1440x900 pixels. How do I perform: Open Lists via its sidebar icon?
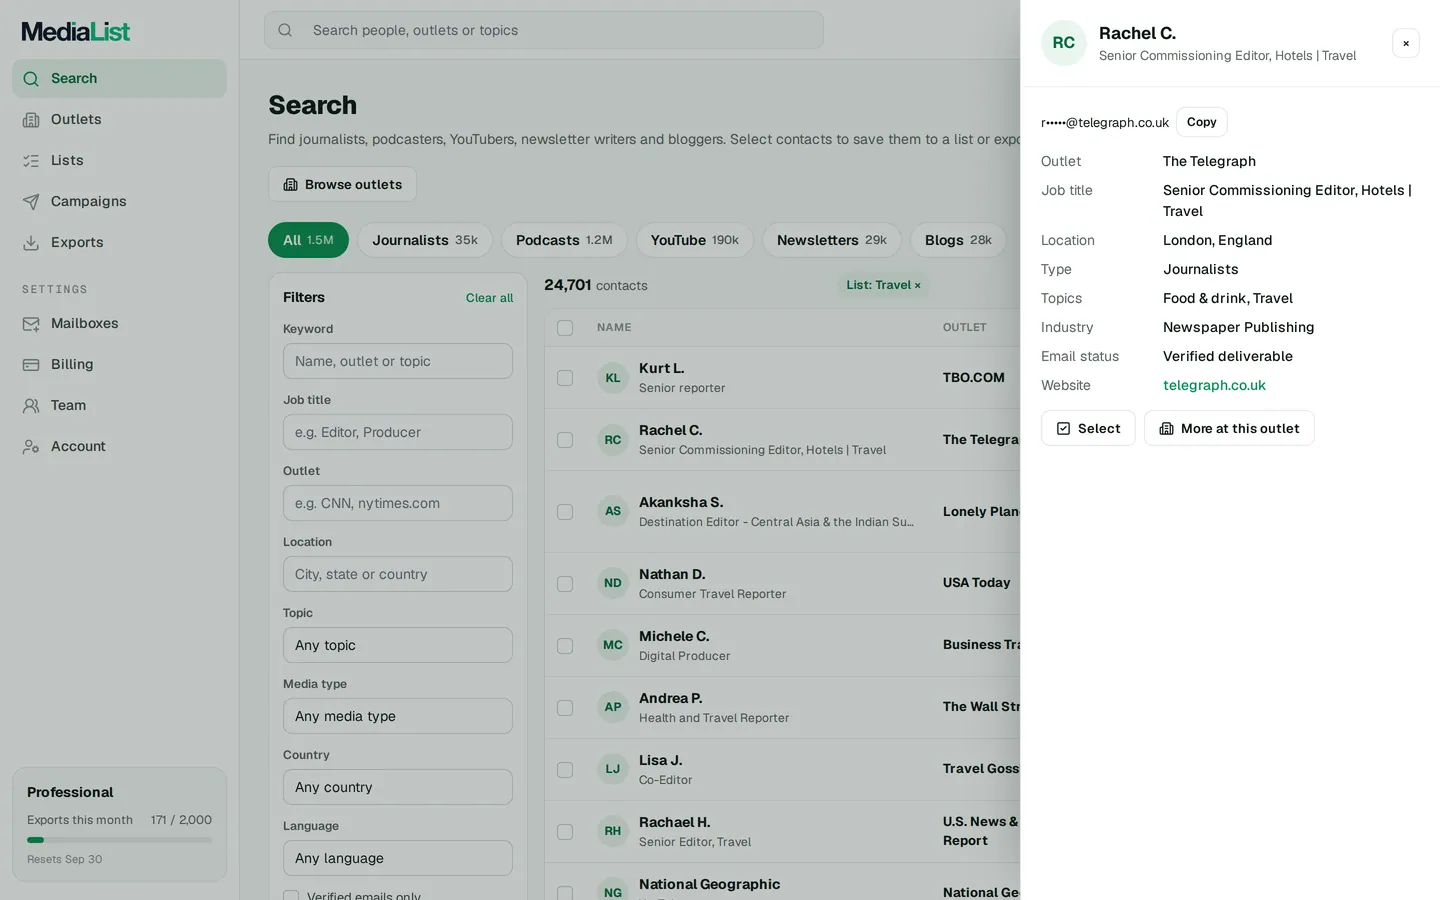pyautogui.click(x=31, y=160)
